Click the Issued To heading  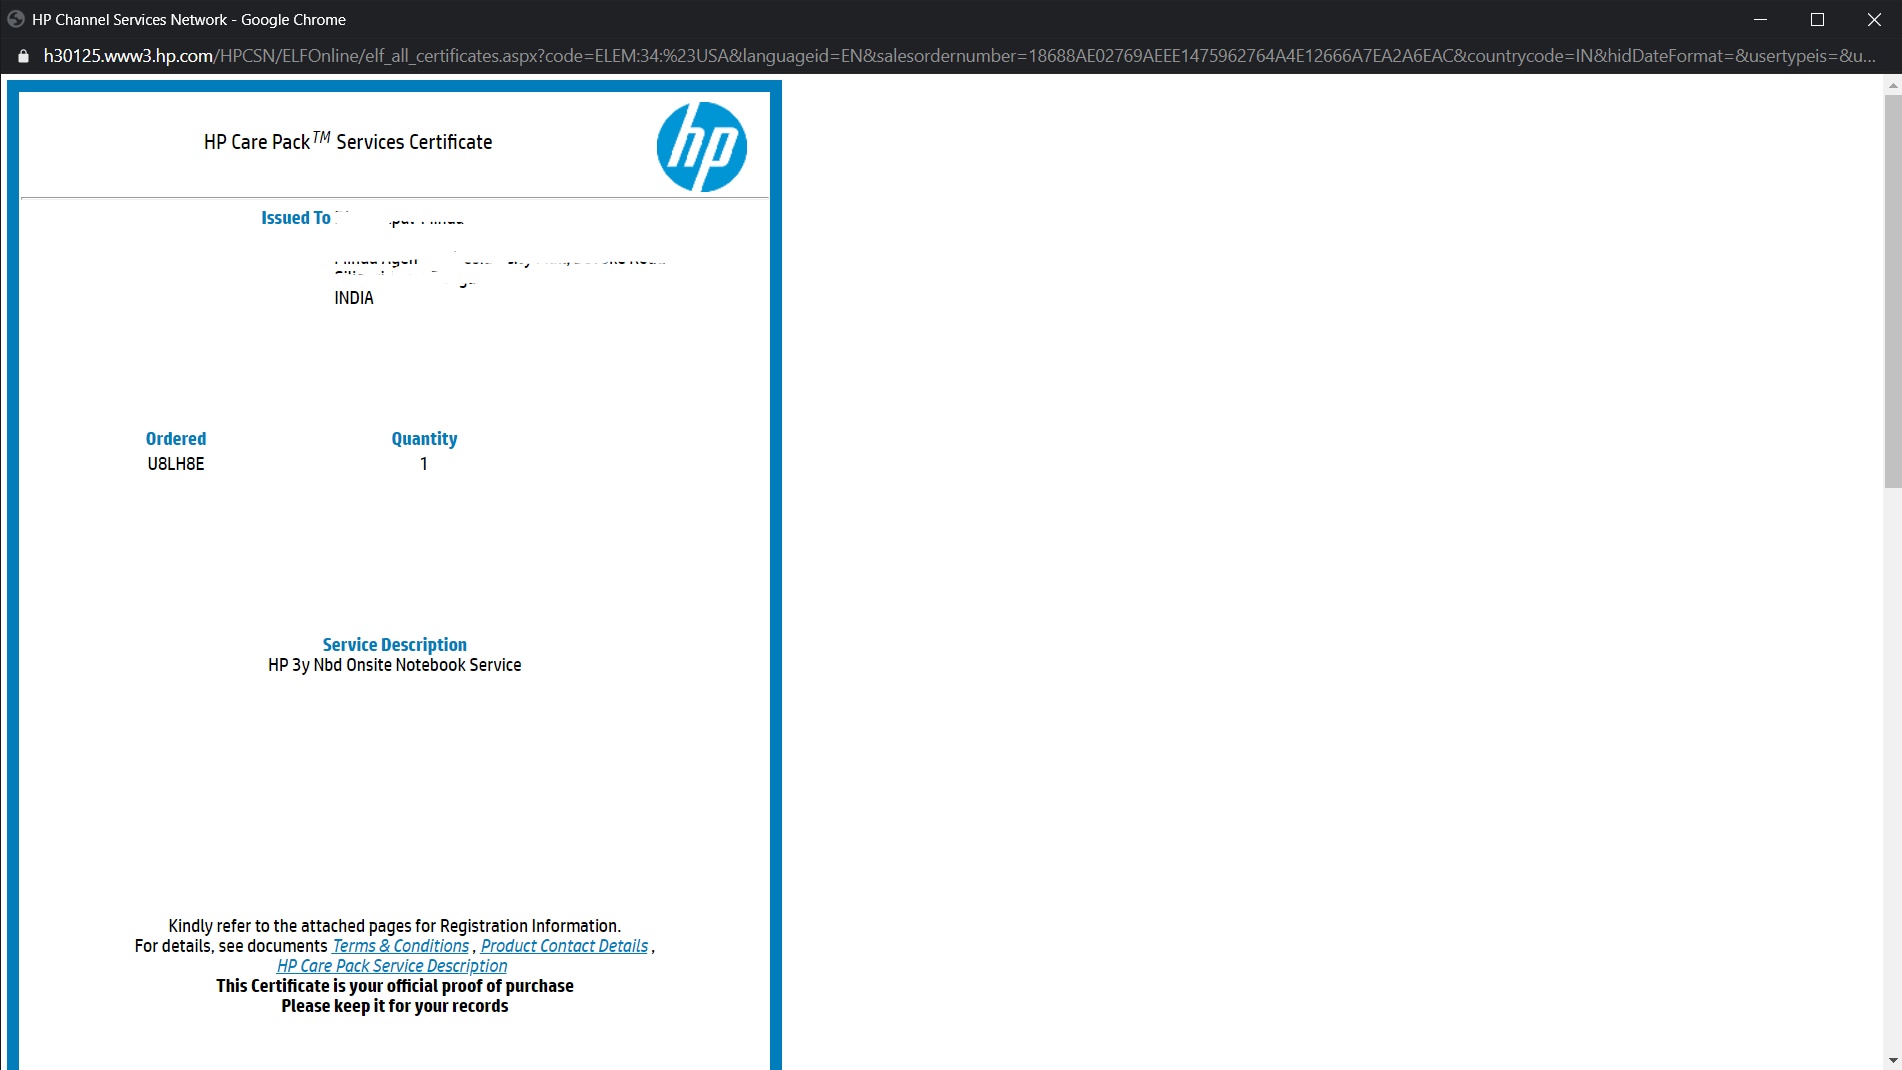(x=294, y=217)
